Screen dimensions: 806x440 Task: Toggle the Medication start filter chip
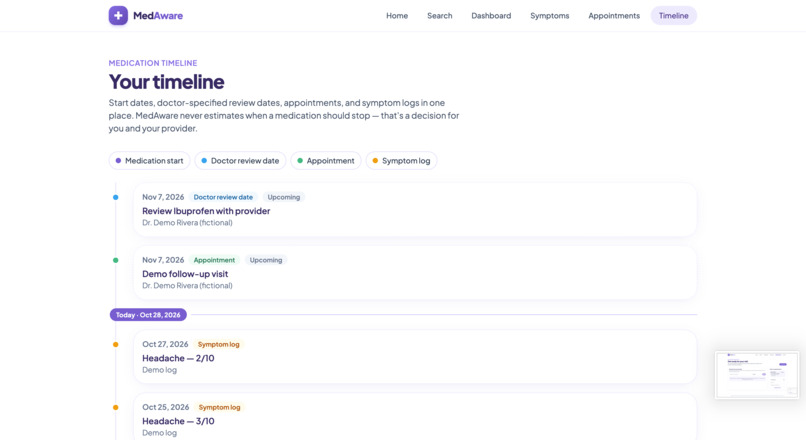(149, 161)
